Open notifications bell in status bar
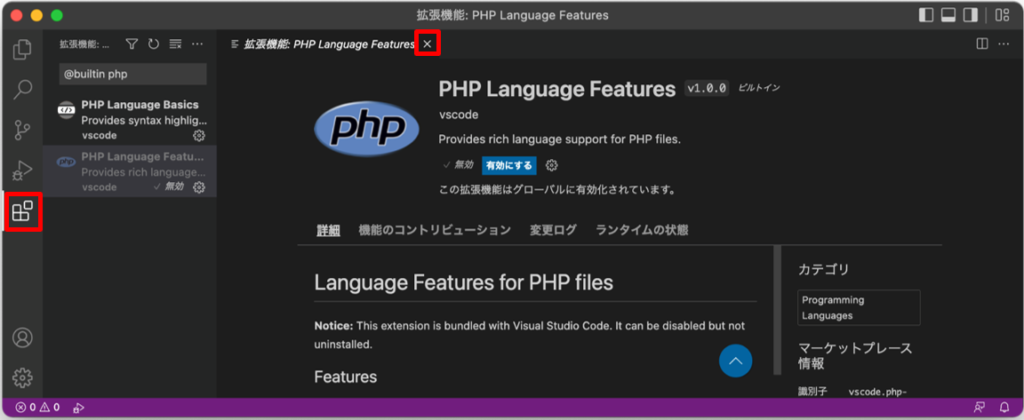1024x420 pixels. (x=1004, y=408)
